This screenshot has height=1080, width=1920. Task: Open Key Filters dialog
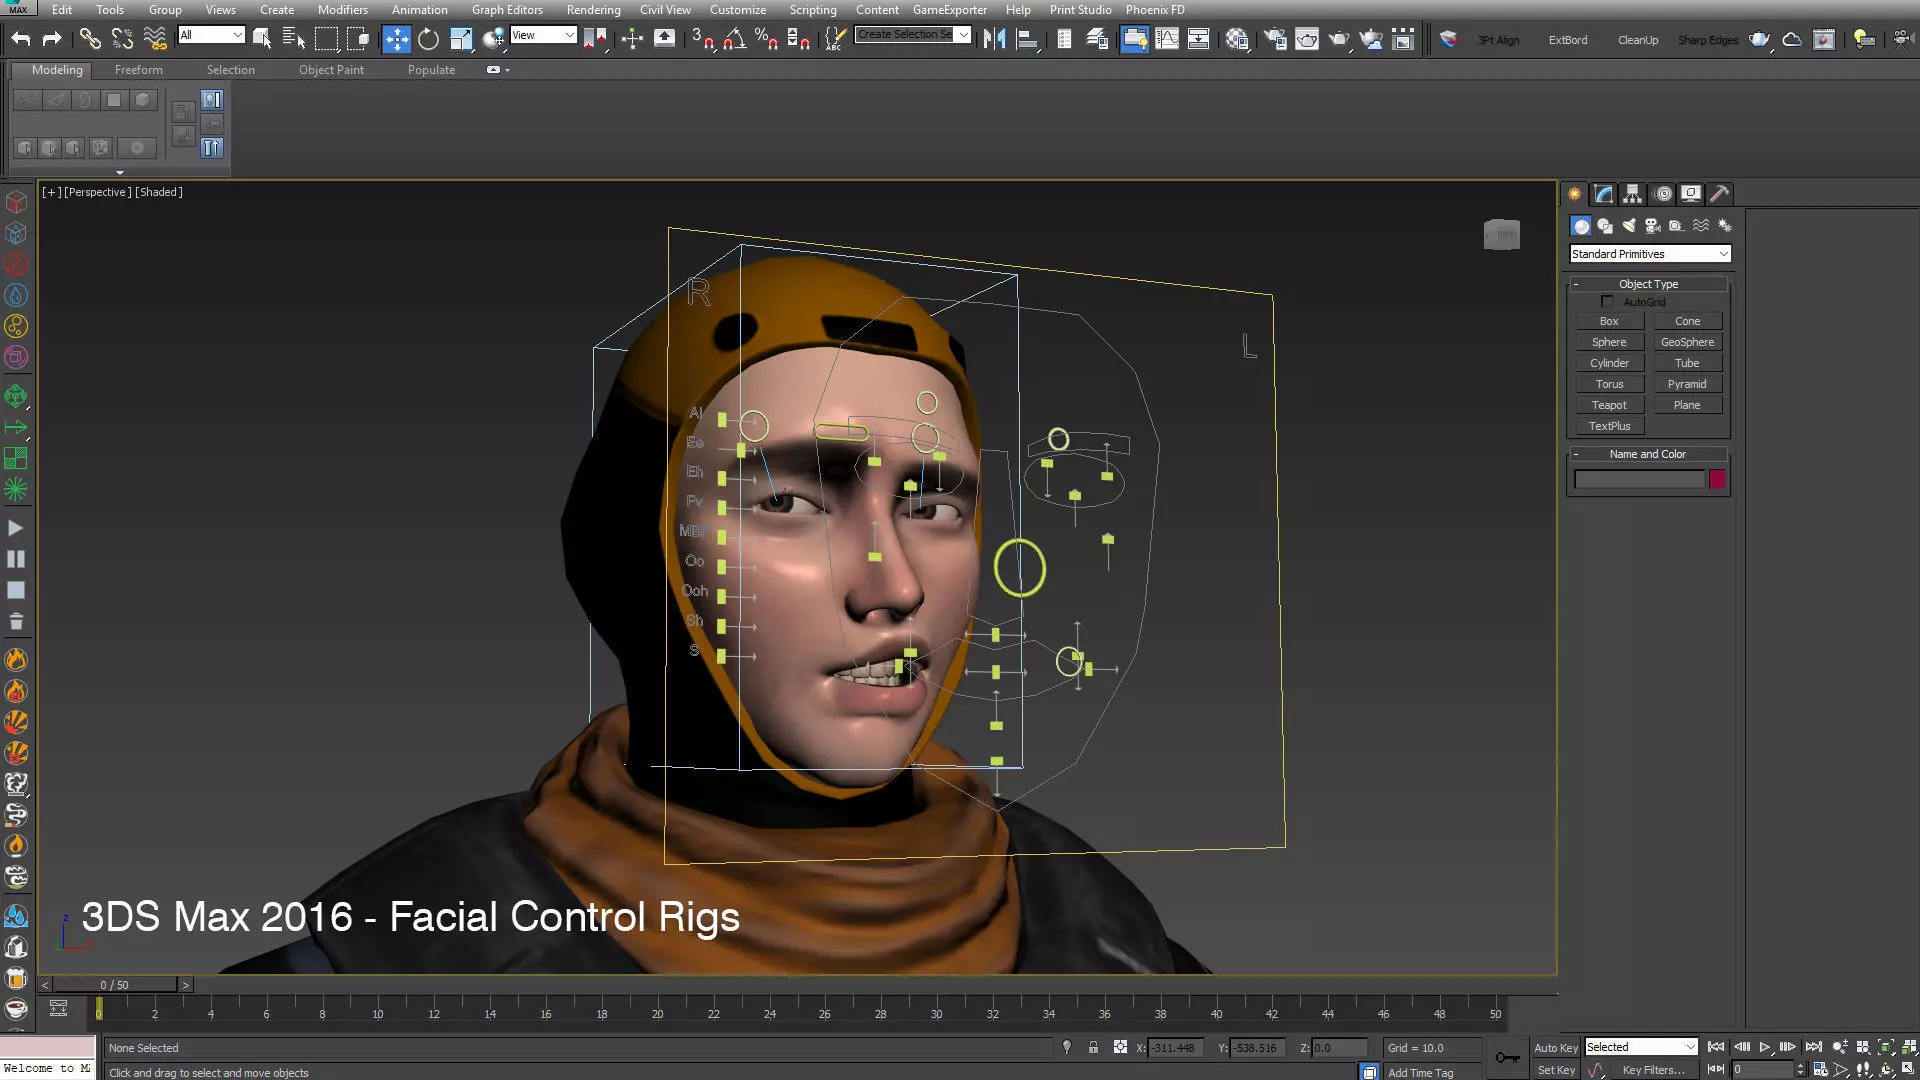point(1653,1070)
